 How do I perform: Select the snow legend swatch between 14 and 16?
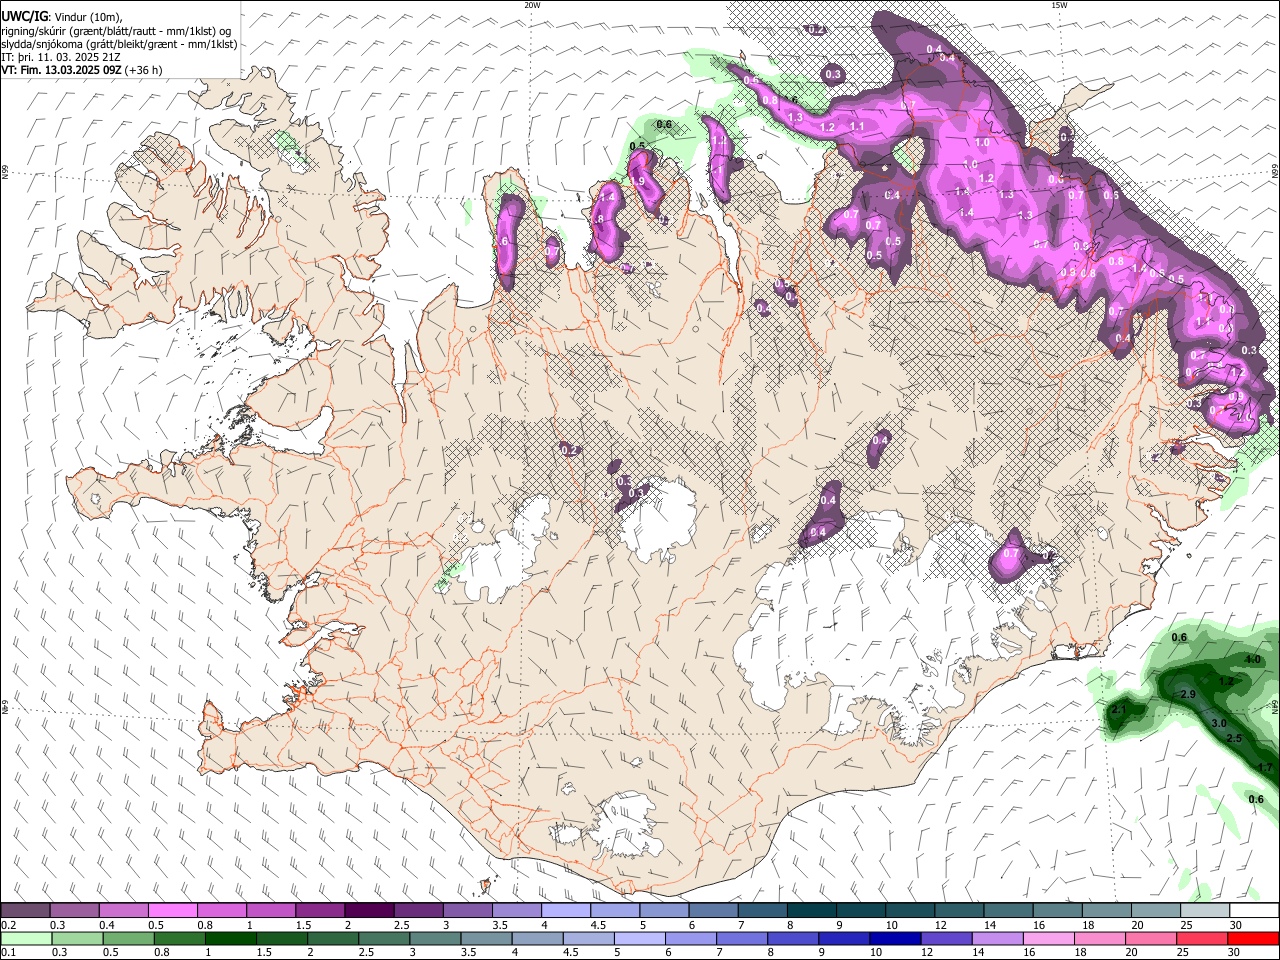1007,911
